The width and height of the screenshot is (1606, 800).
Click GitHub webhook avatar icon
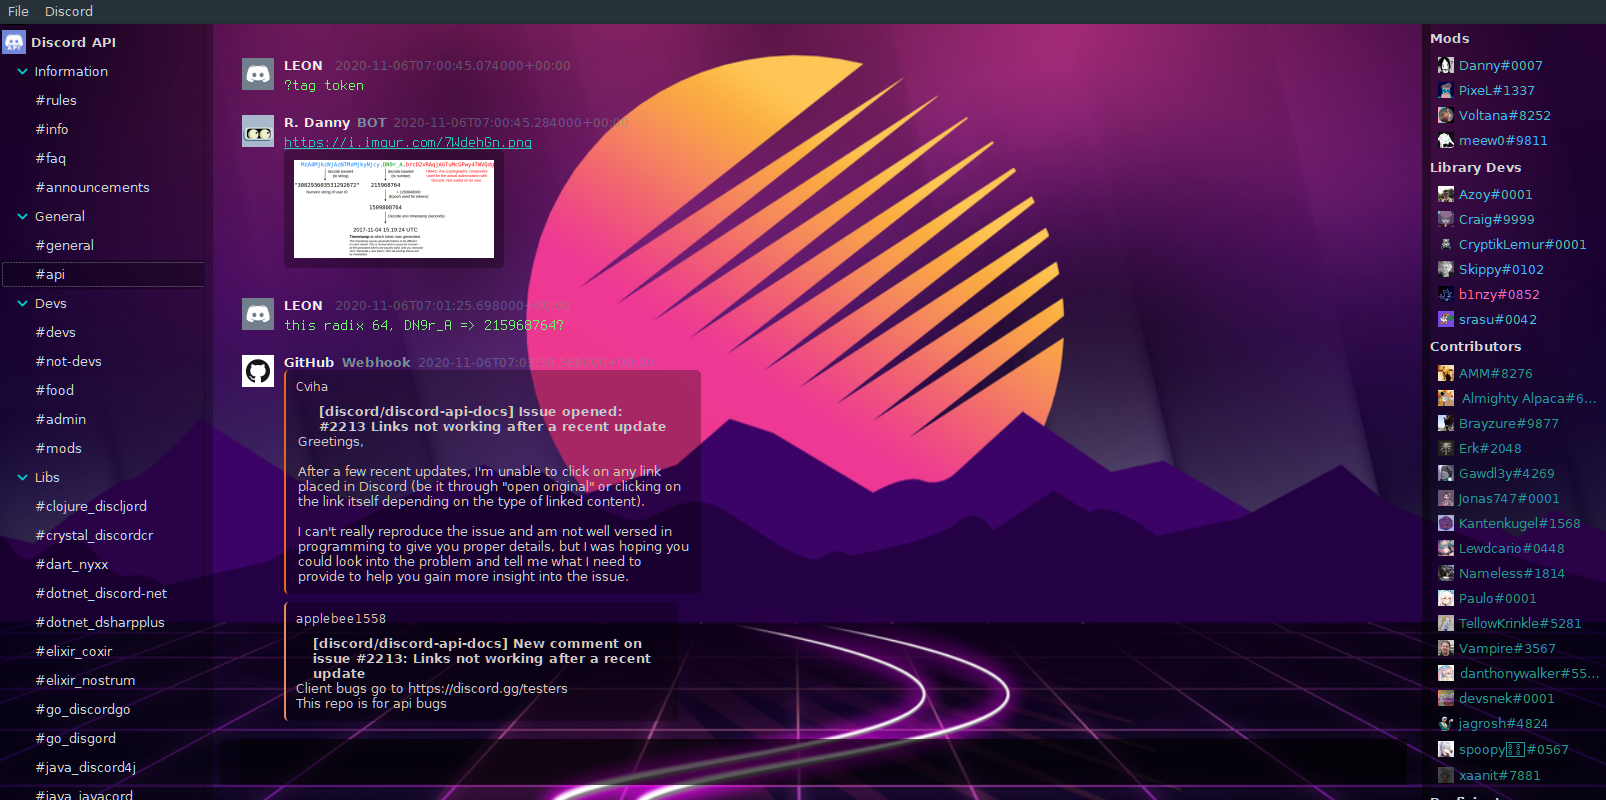[x=258, y=371]
